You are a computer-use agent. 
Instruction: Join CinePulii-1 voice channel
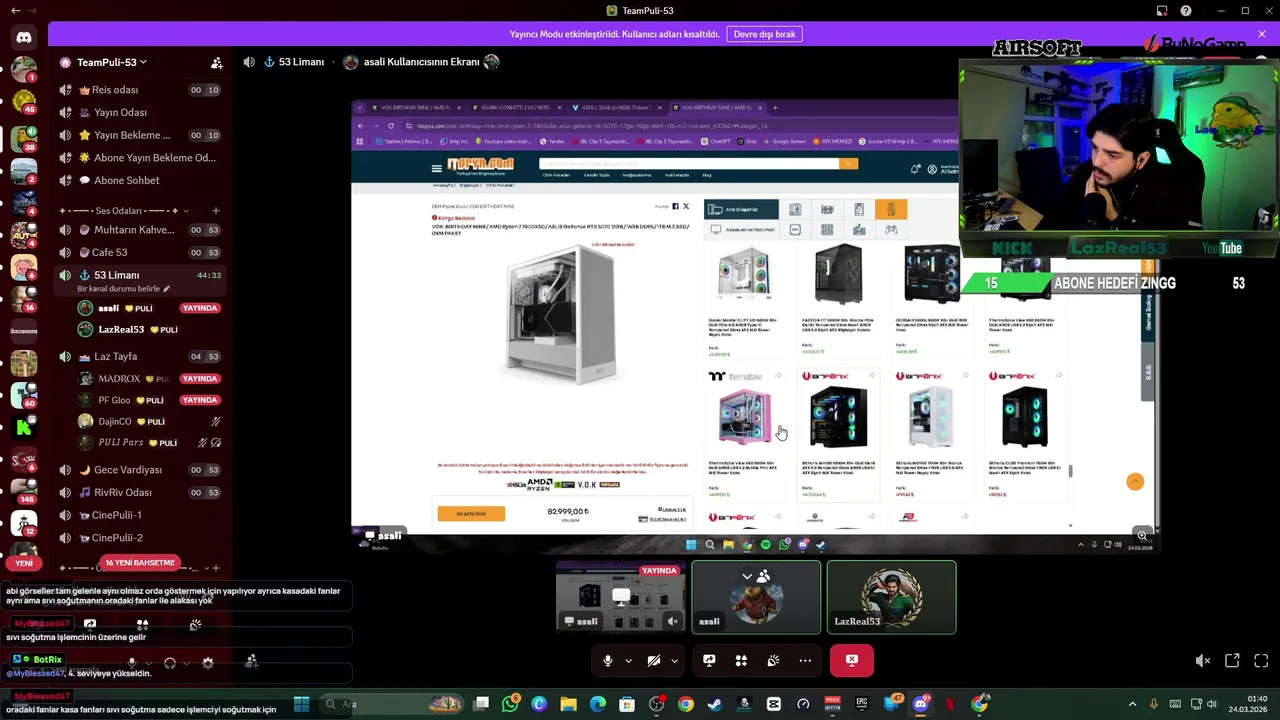point(140,515)
